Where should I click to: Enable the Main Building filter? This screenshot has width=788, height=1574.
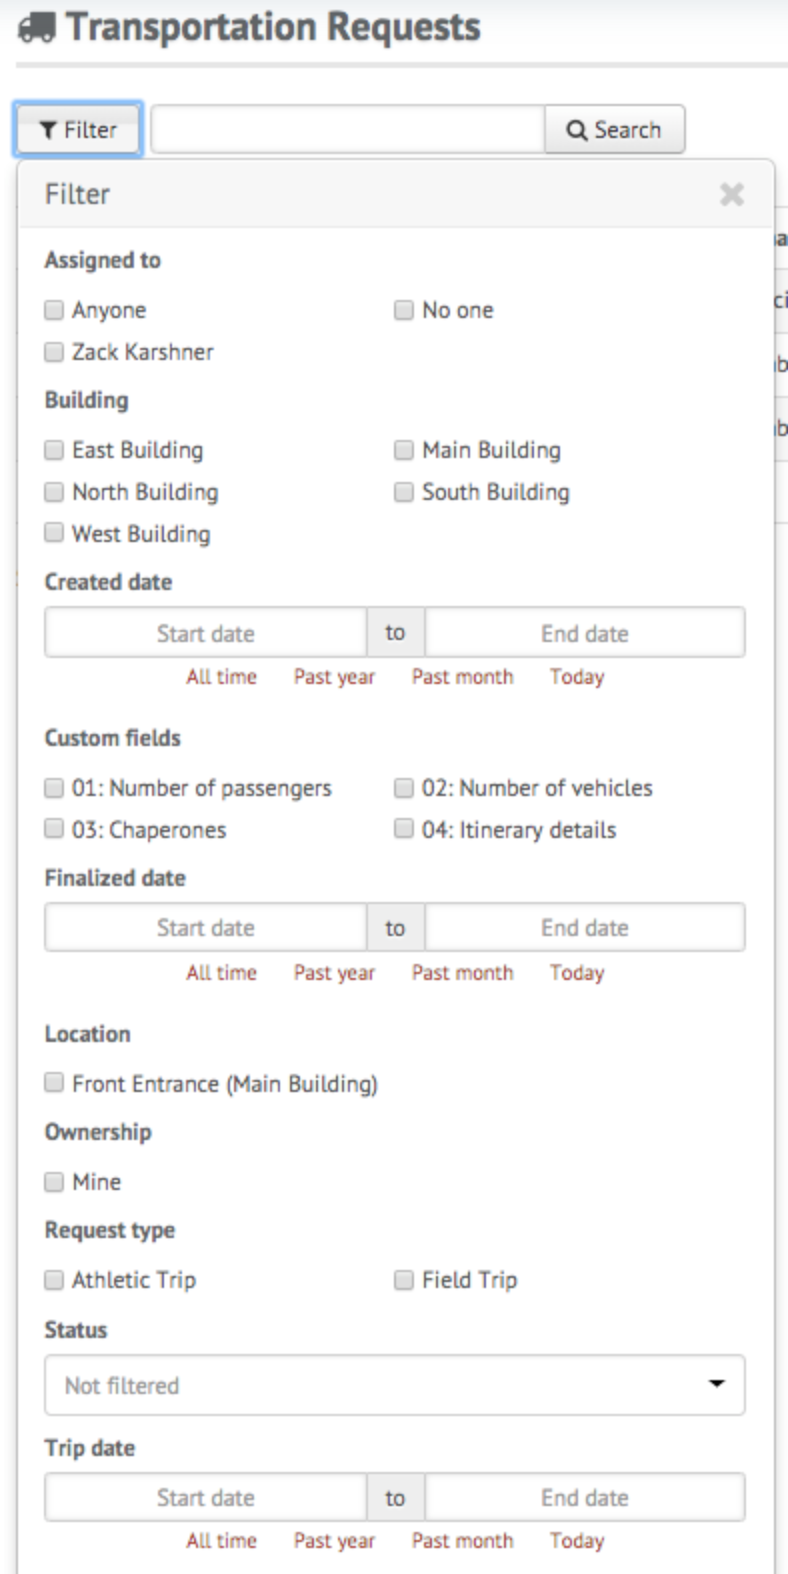tap(404, 450)
